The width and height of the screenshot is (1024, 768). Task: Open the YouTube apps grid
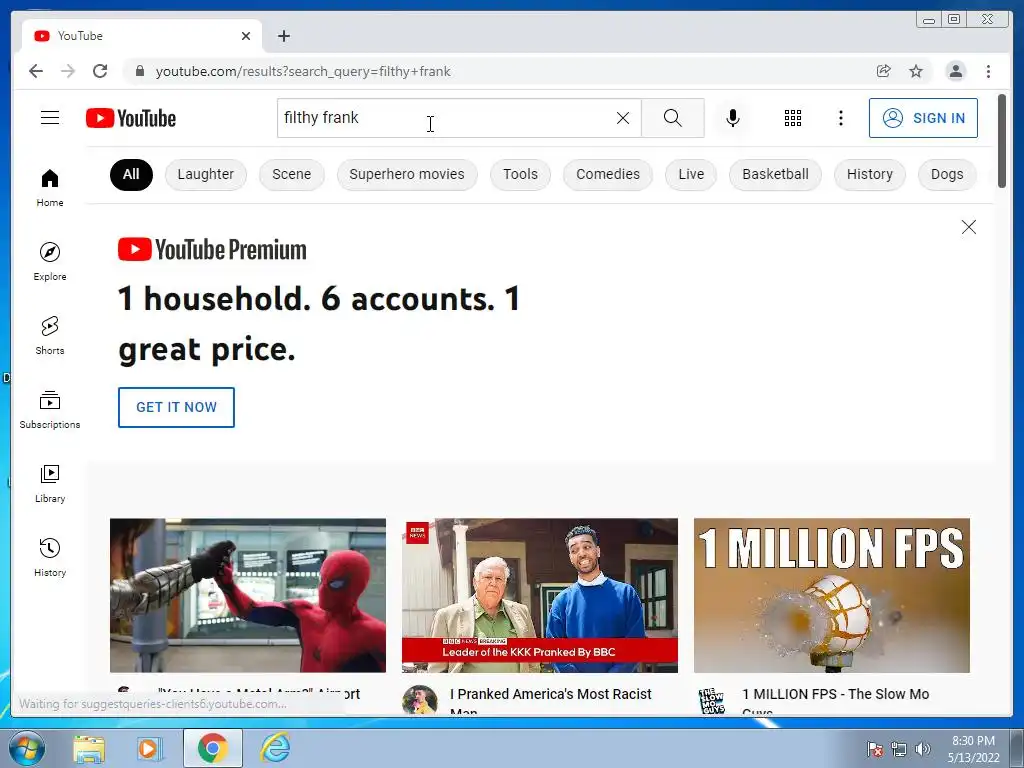click(x=792, y=118)
